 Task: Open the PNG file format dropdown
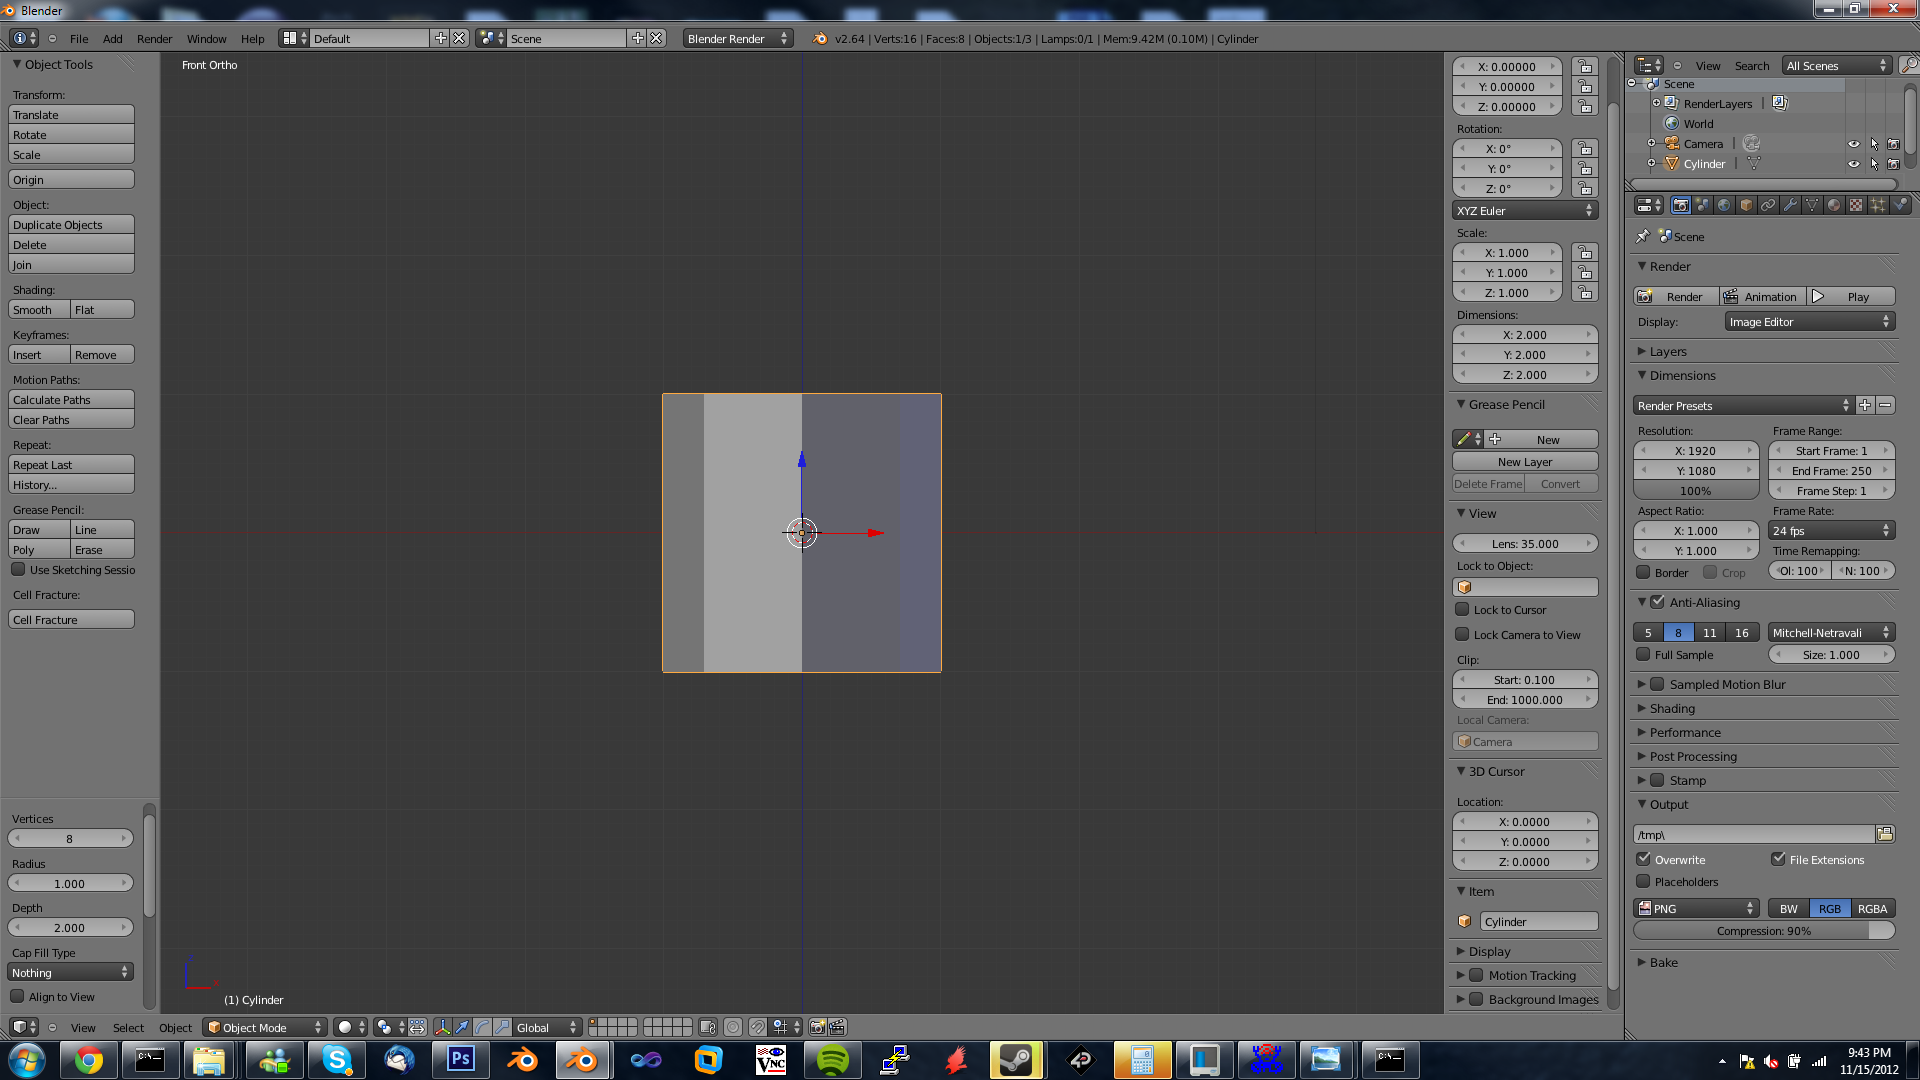coord(1696,908)
